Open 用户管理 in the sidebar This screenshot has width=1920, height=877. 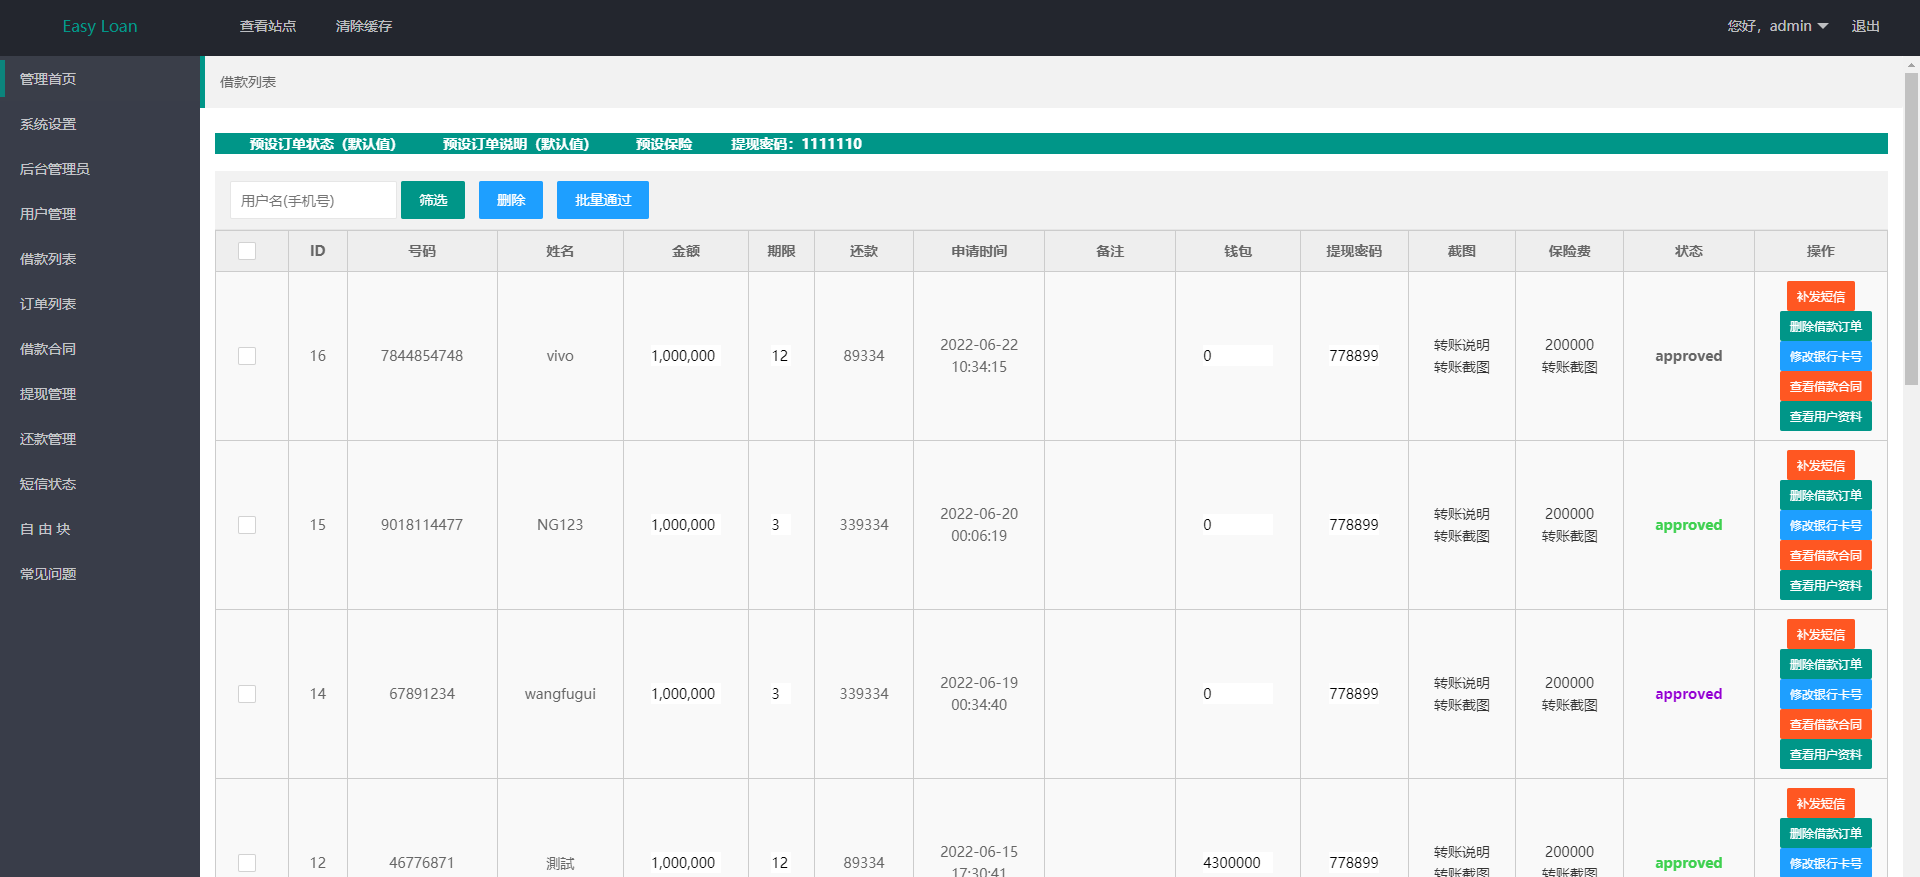coord(48,214)
